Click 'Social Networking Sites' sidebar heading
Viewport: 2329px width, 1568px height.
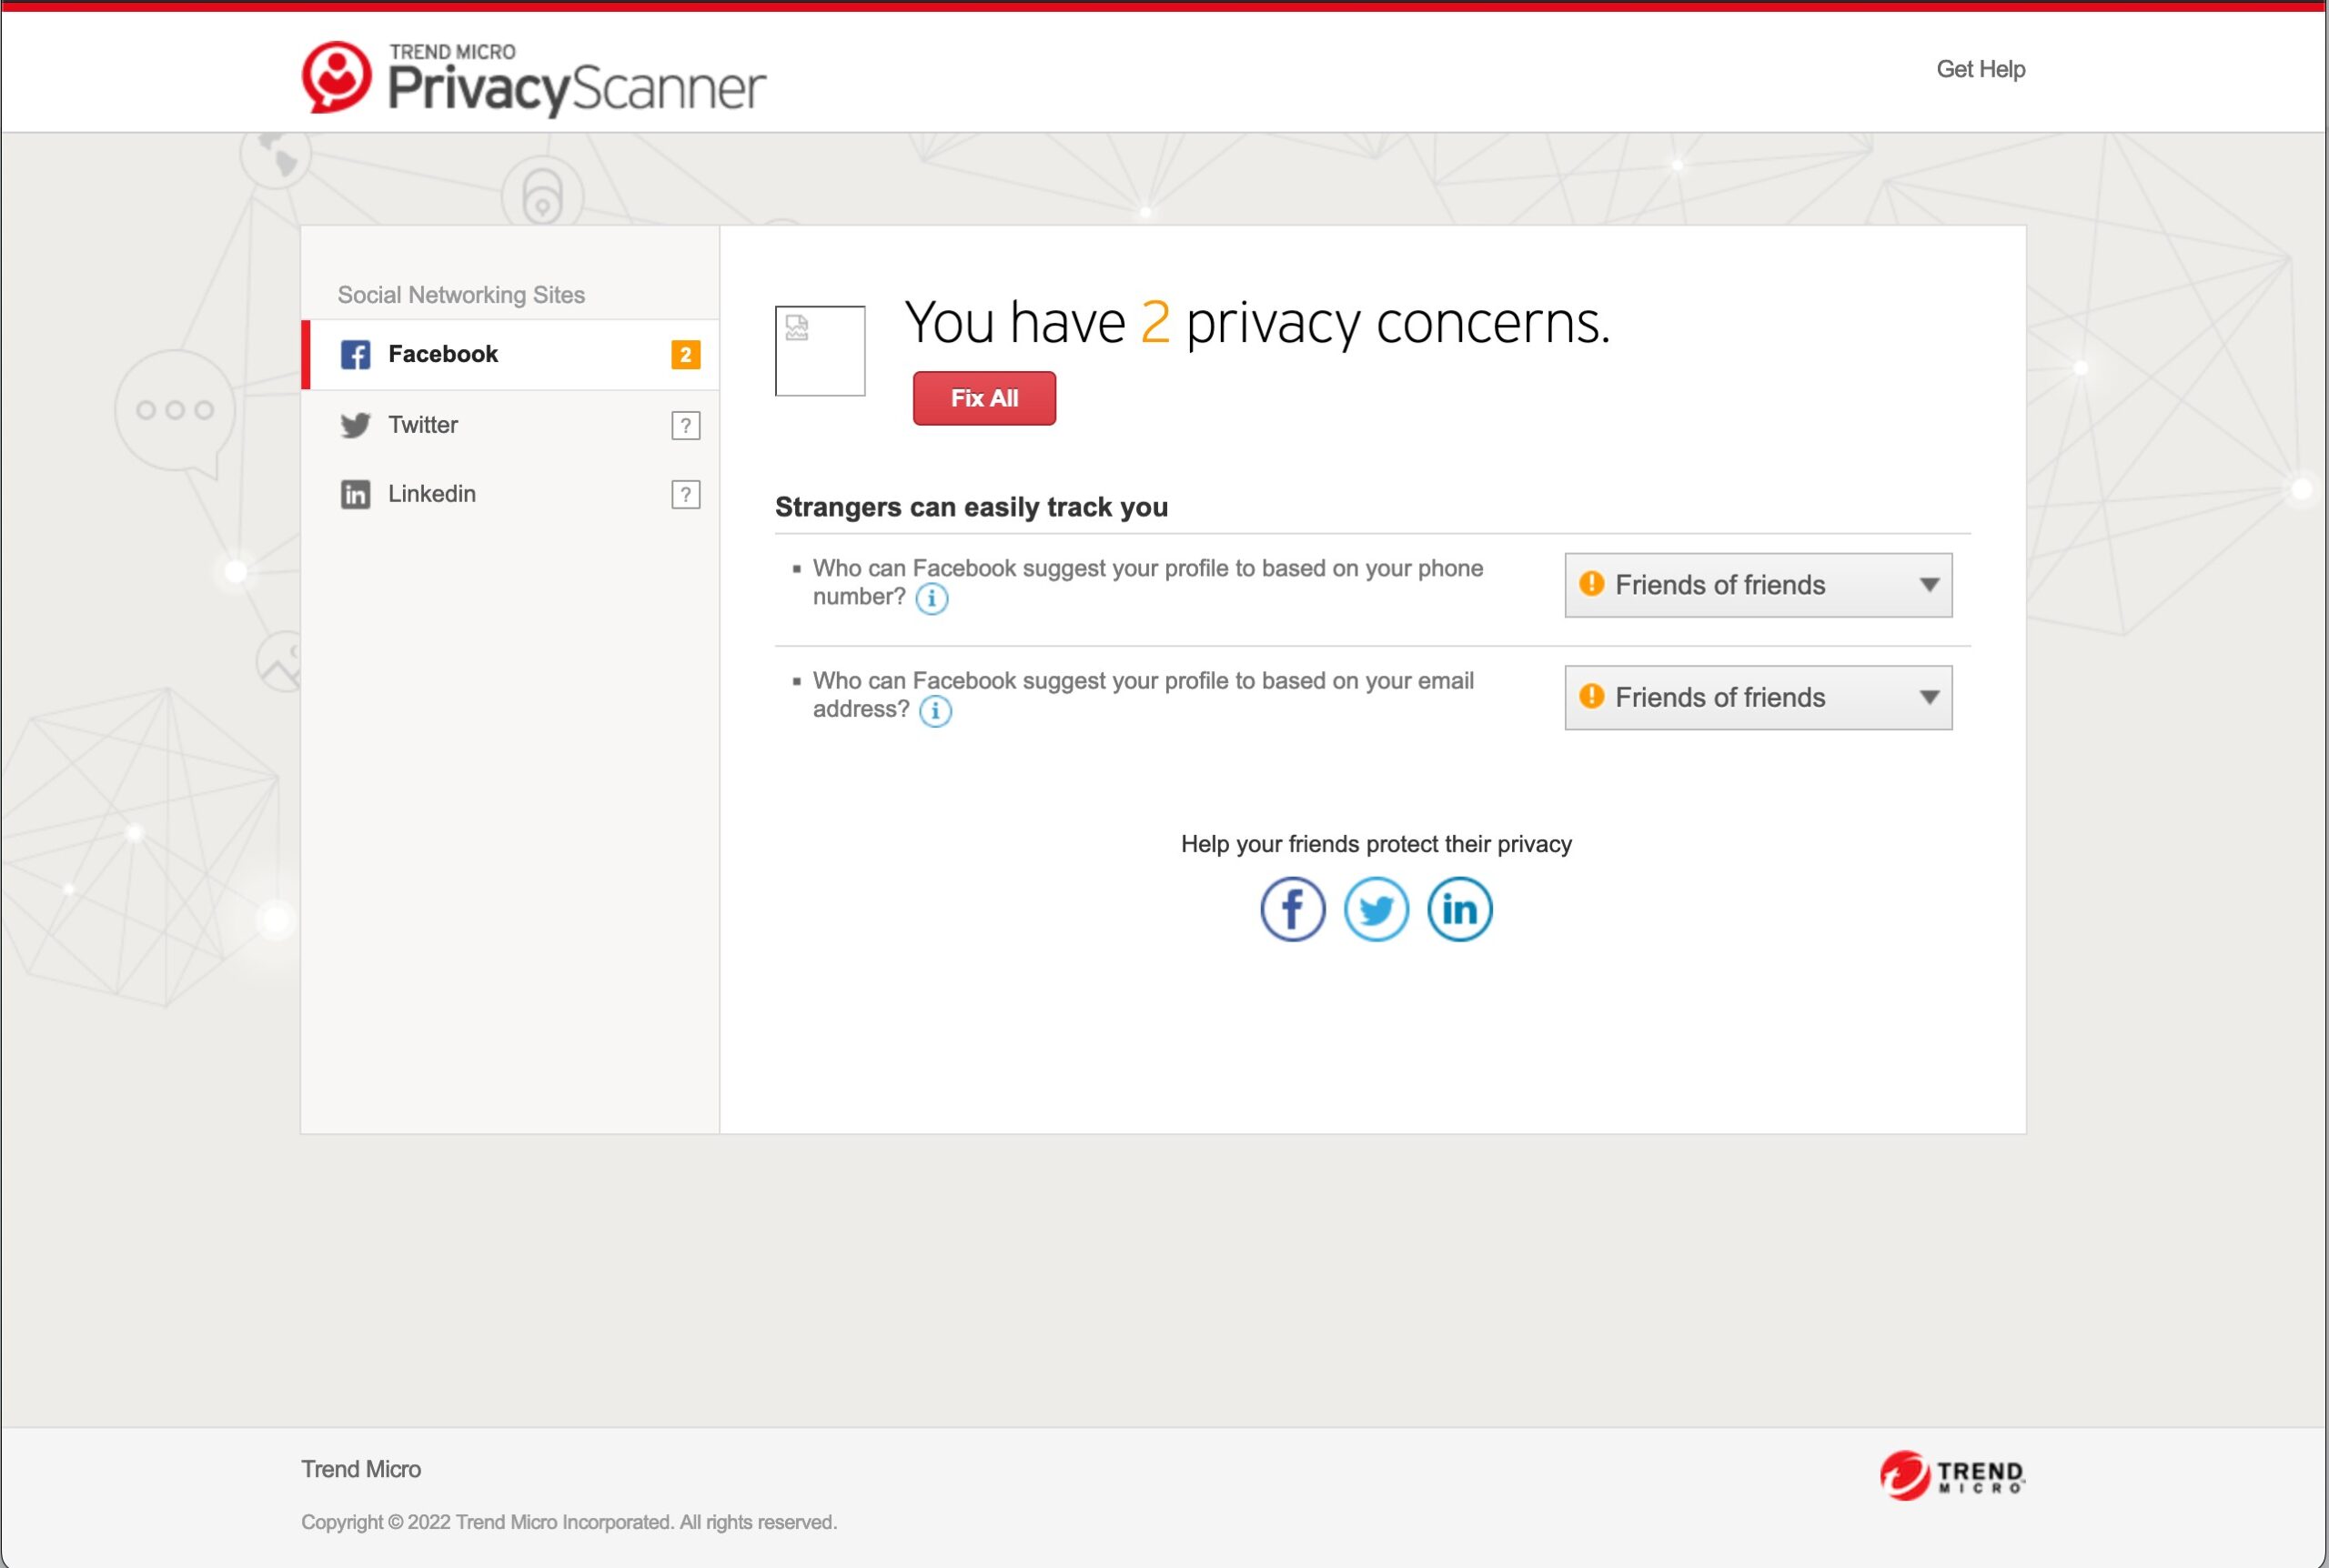(x=461, y=295)
